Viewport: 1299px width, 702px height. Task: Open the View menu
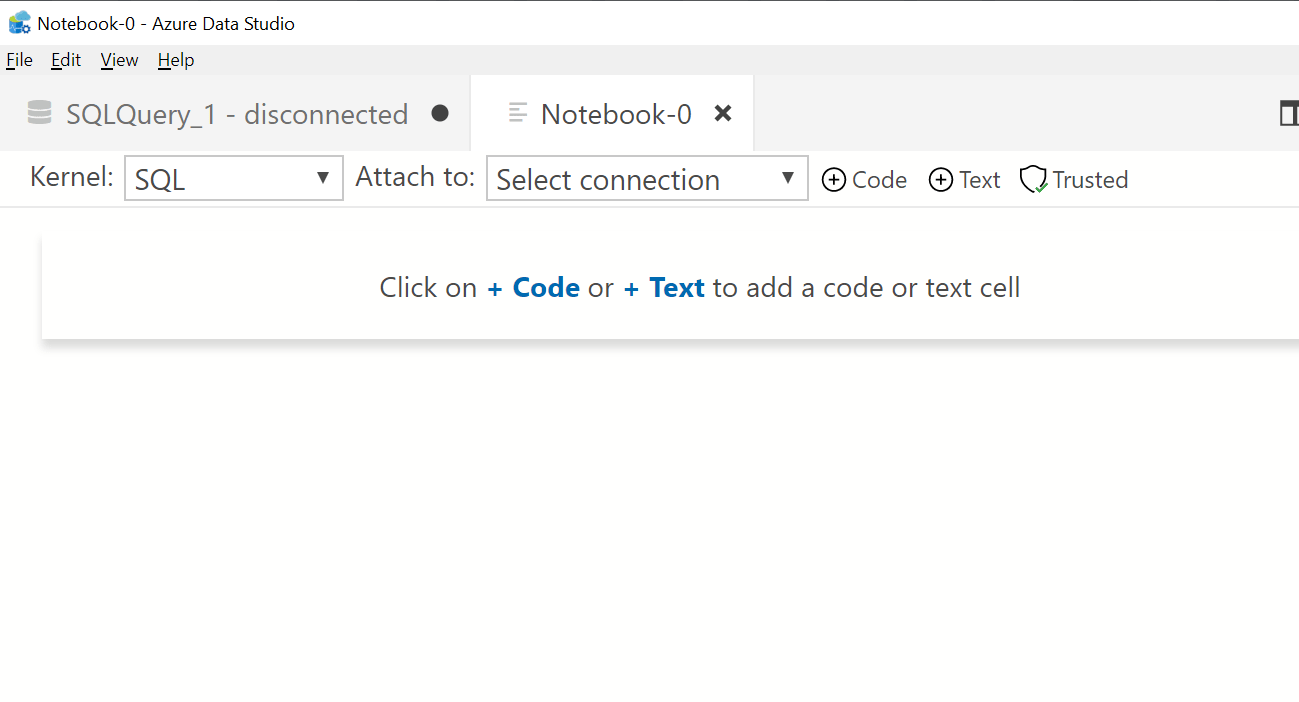[119, 60]
